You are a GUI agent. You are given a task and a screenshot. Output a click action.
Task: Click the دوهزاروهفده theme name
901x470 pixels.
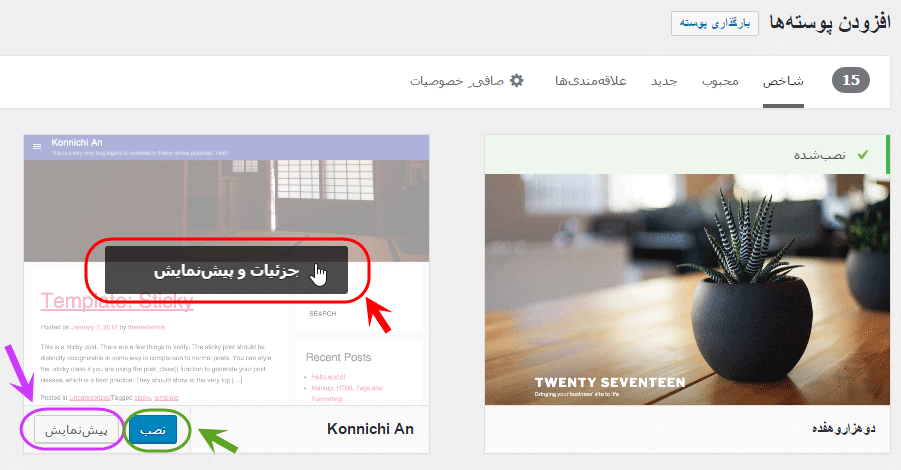844,429
